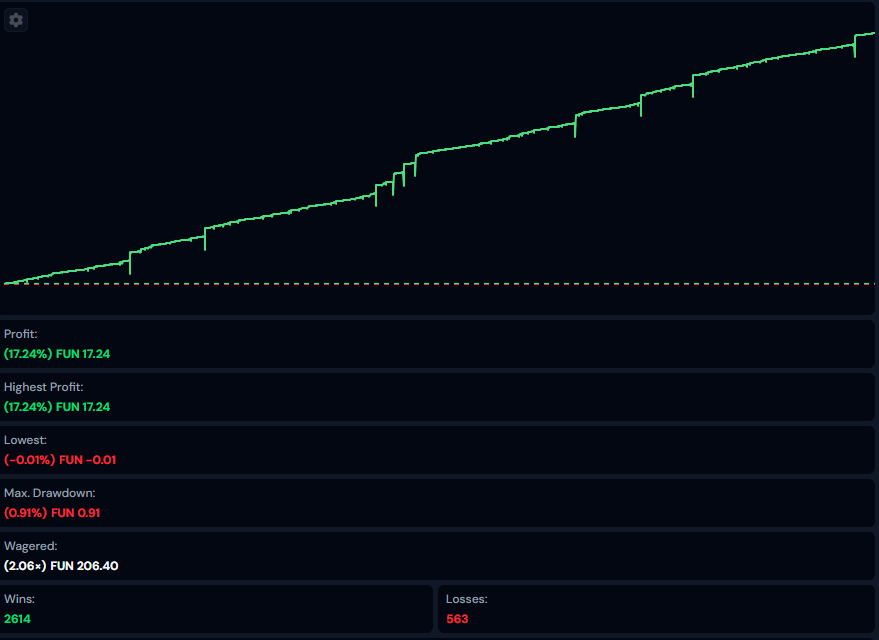The image size is (879, 640).
Task: Click the Wins label
Action: [19, 599]
